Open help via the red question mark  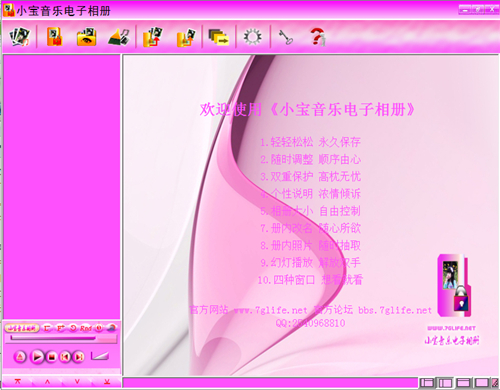318,37
